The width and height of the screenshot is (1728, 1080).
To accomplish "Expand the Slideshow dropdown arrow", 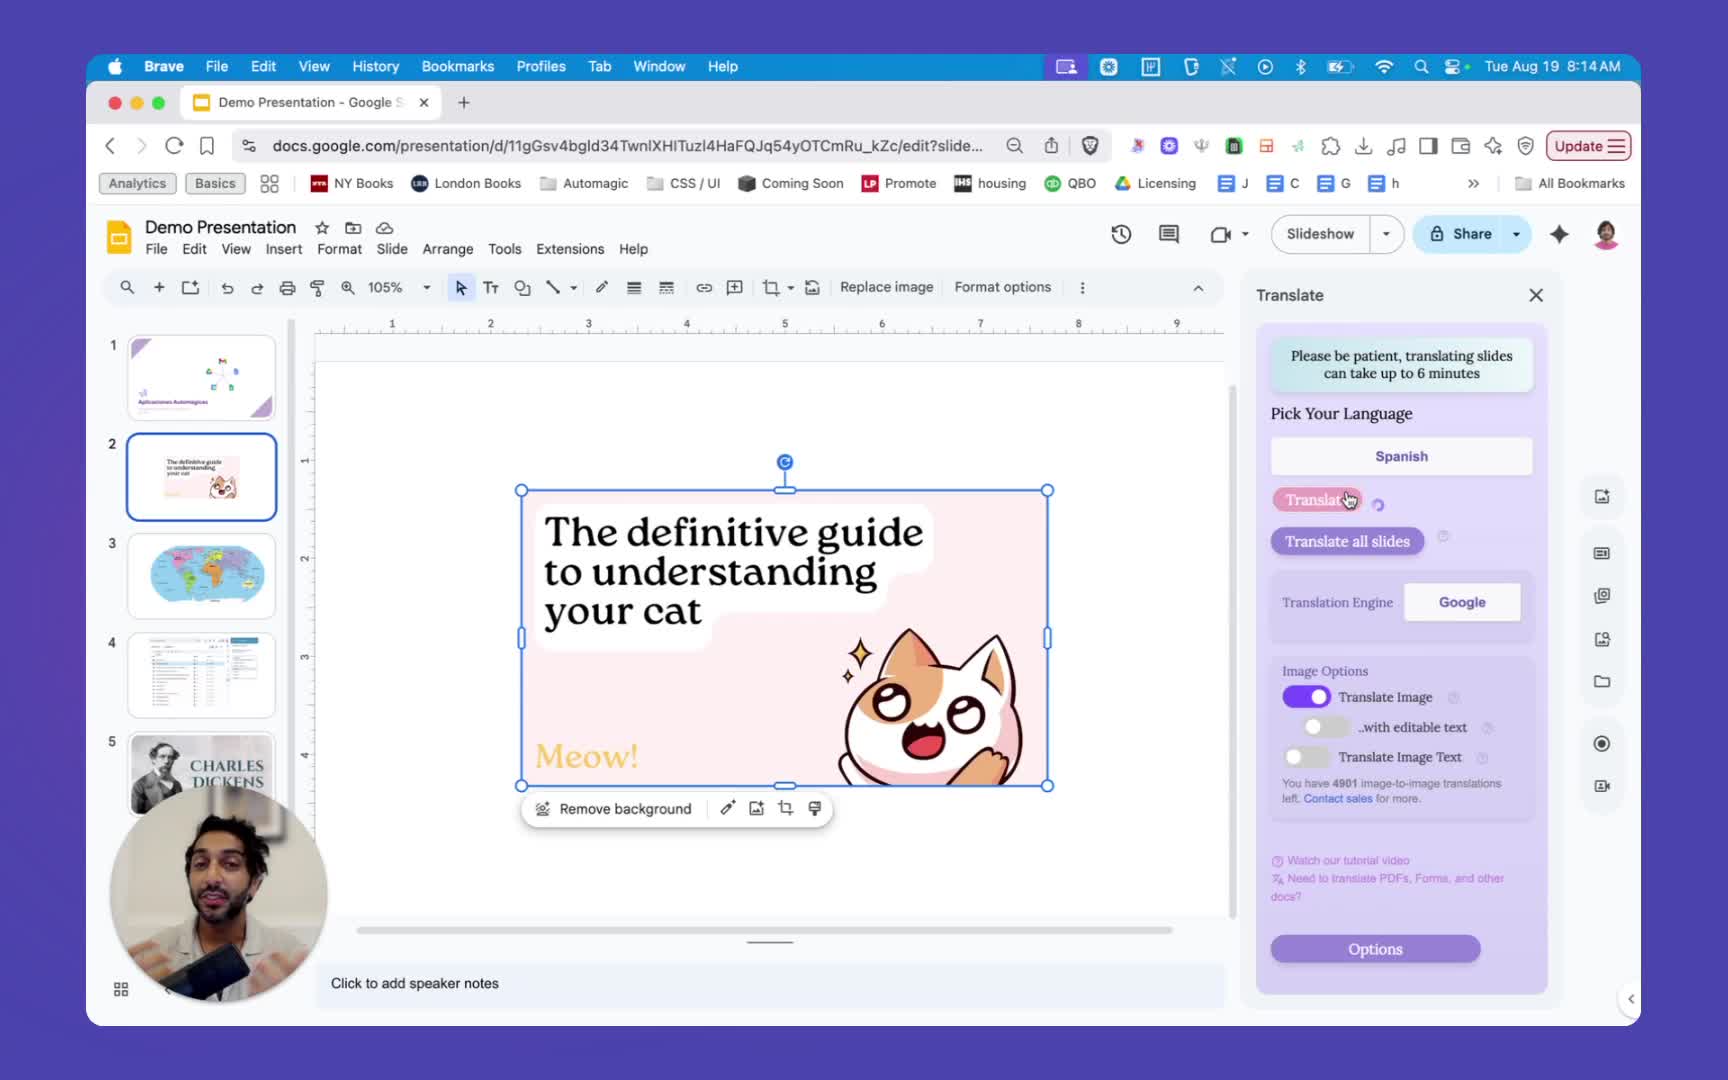I will click(1386, 234).
